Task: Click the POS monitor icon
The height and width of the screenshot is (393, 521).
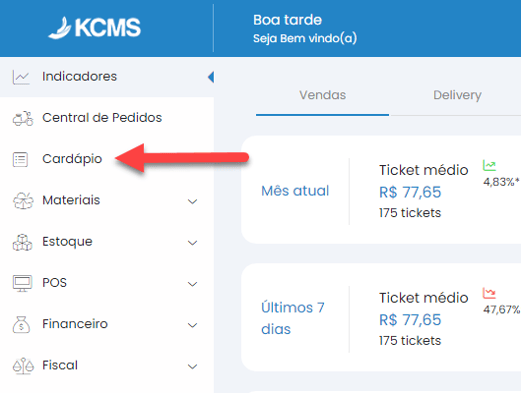Action: click(x=22, y=283)
